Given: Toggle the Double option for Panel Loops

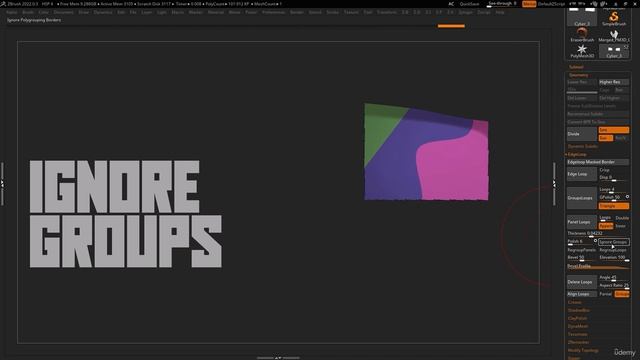Looking at the screenshot, I should click(x=622, y=218).
